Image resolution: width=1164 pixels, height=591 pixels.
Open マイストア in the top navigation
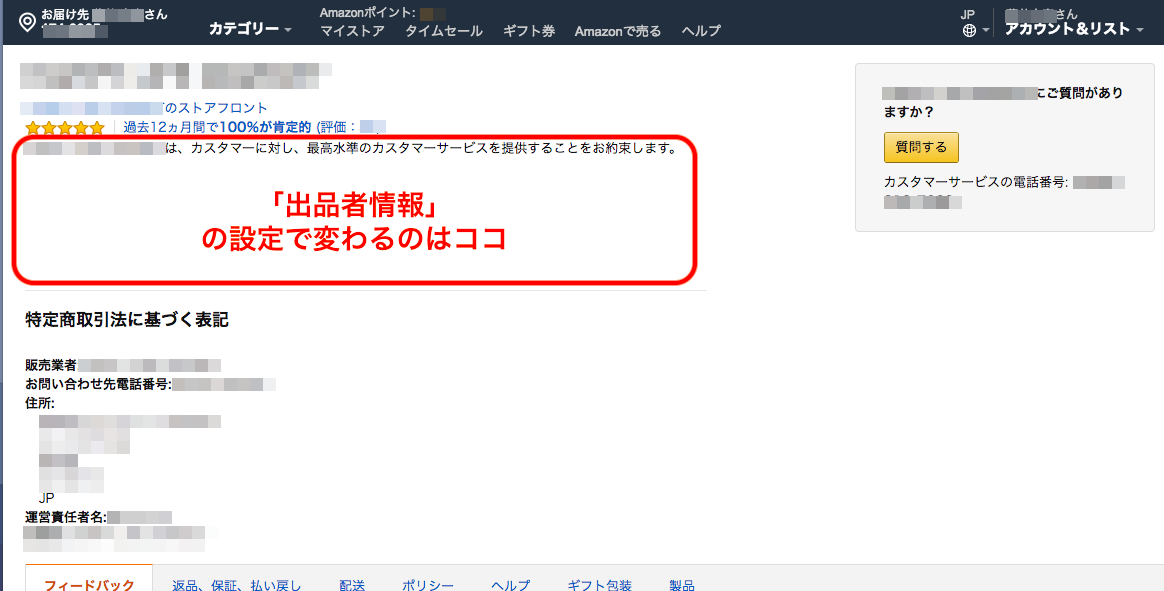pyautogui.click(x=352, y=31)
